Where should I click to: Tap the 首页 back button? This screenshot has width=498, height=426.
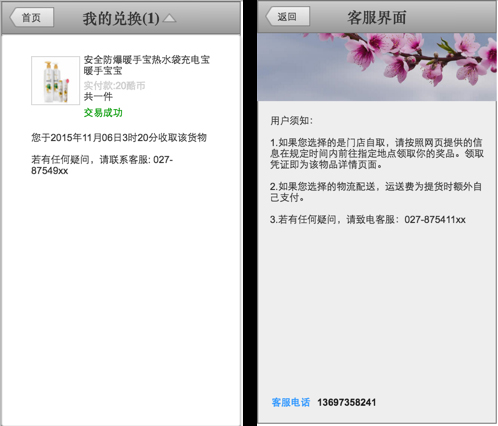tap(32, 17)
